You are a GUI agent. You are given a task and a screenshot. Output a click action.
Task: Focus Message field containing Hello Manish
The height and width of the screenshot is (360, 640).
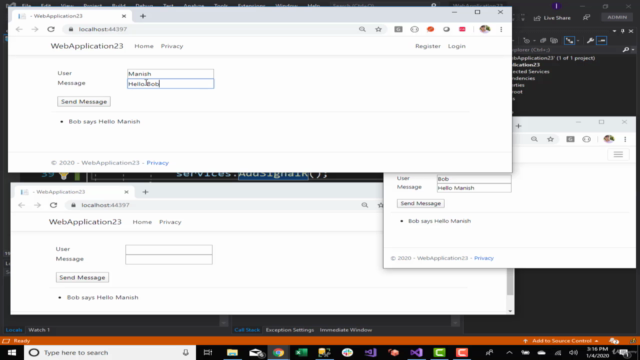474,188
